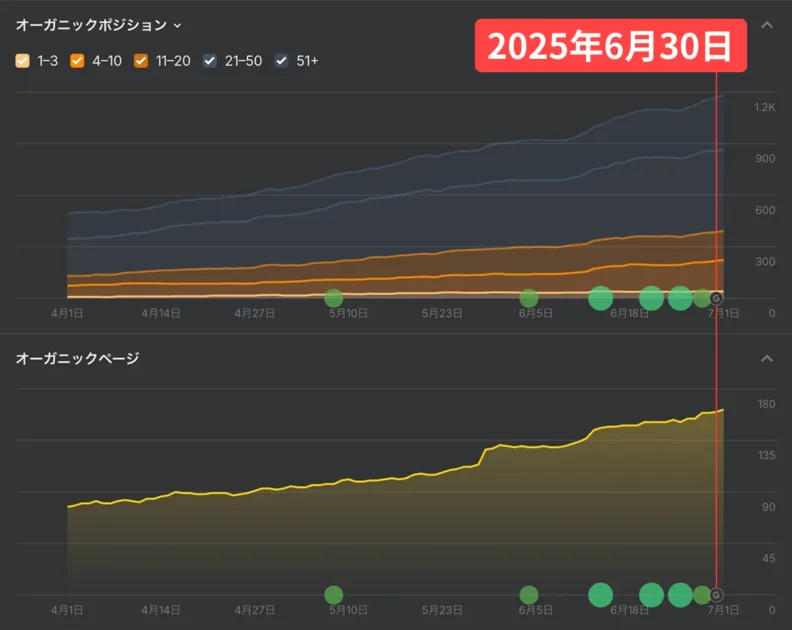
Task: Collapse the オーガニックポジション panel with chevron
Action: [x=767, y=25]
